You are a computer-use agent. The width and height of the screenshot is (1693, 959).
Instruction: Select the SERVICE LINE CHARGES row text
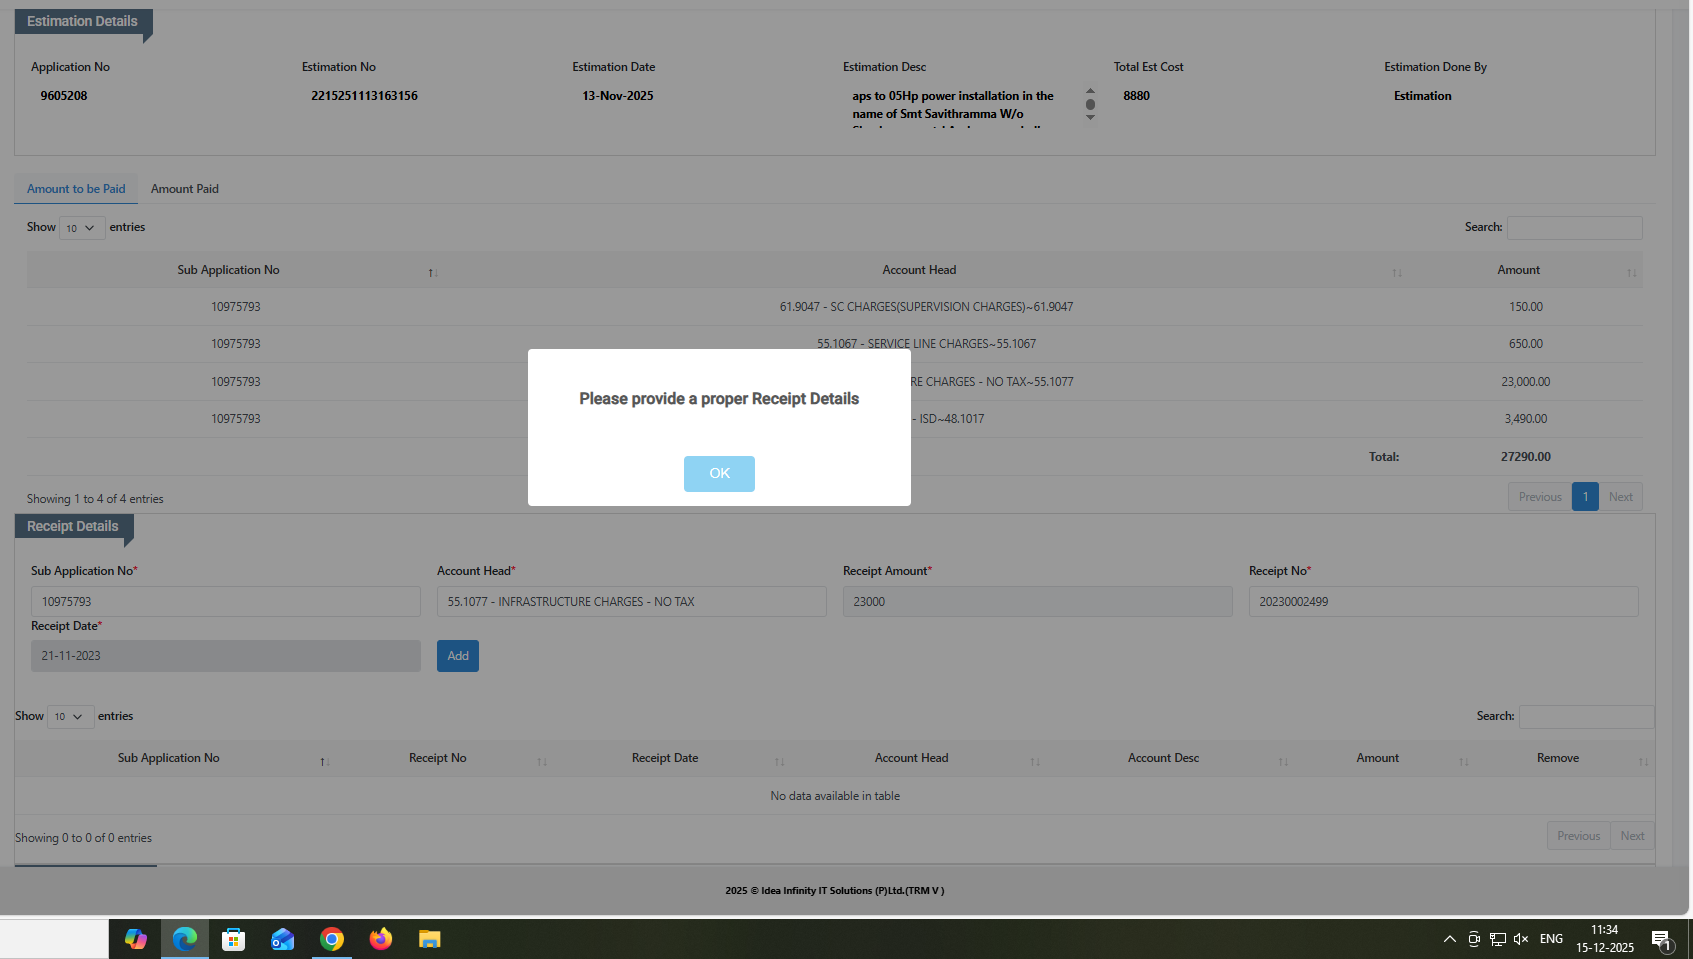click(x=926, y=344)
